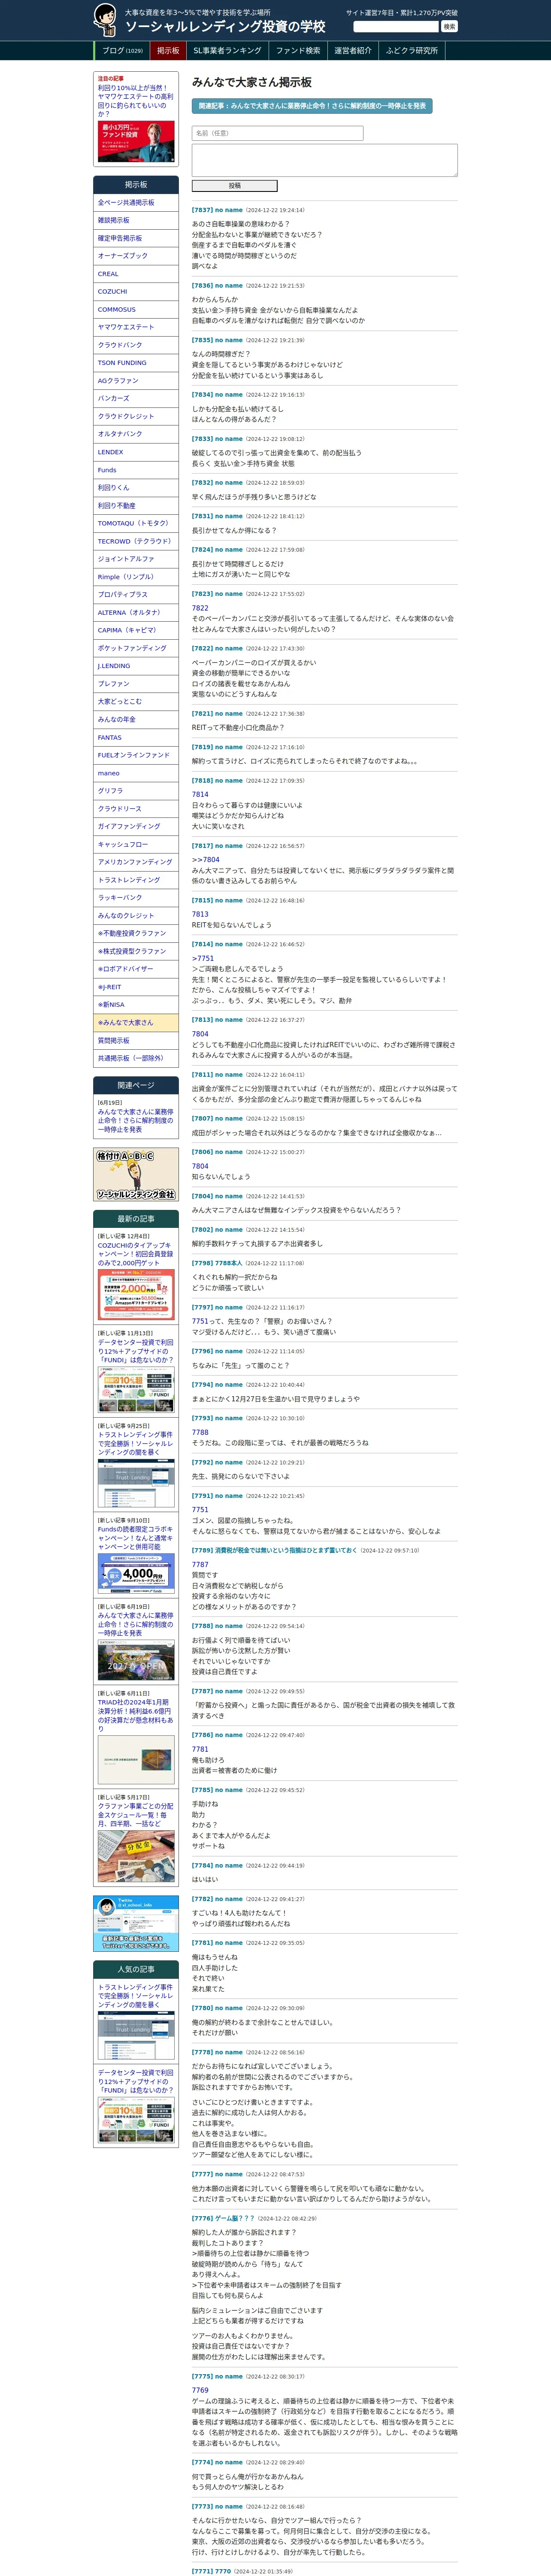This screenshot has height=2576, width=551.
Task: Open the ファンド検索 tab
Action: pos(298,50)
